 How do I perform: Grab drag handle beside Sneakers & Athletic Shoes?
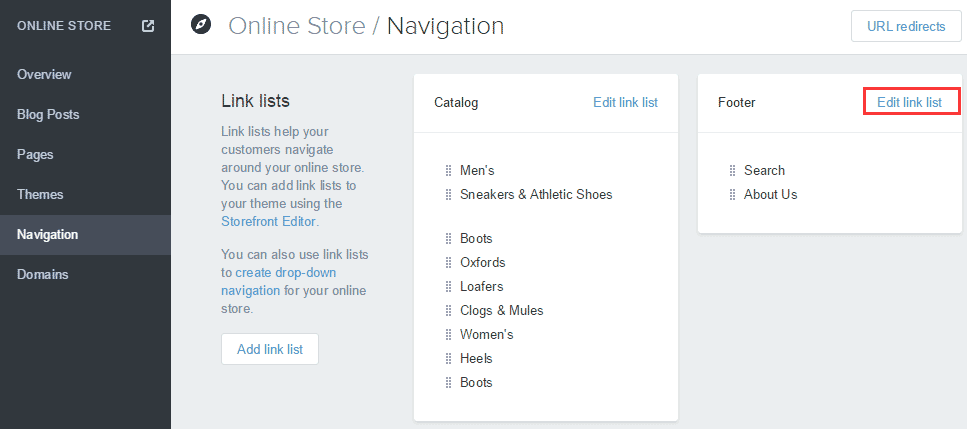point(449,195)
